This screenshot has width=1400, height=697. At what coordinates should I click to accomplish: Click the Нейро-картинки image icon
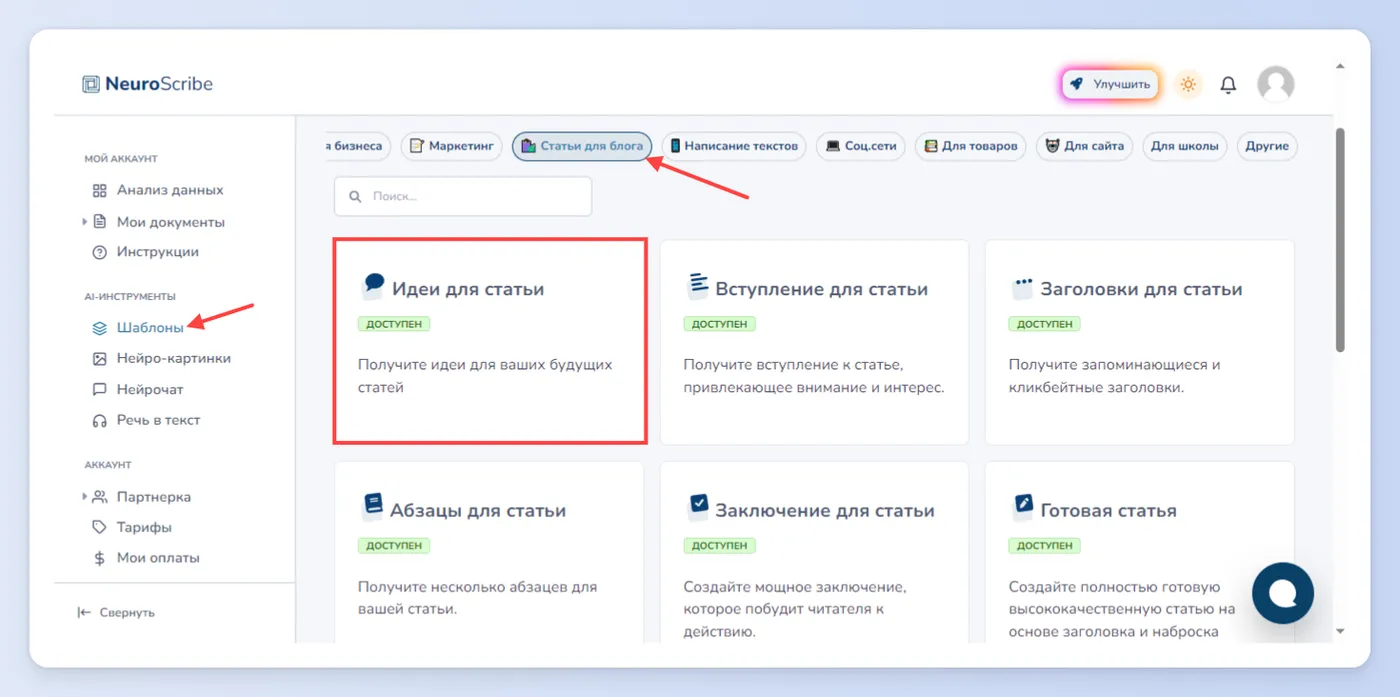(x=99, y=358)
